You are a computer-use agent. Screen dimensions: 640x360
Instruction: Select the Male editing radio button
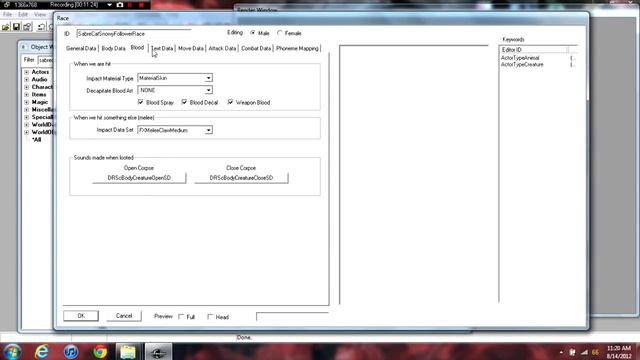(x=253, y=33)
